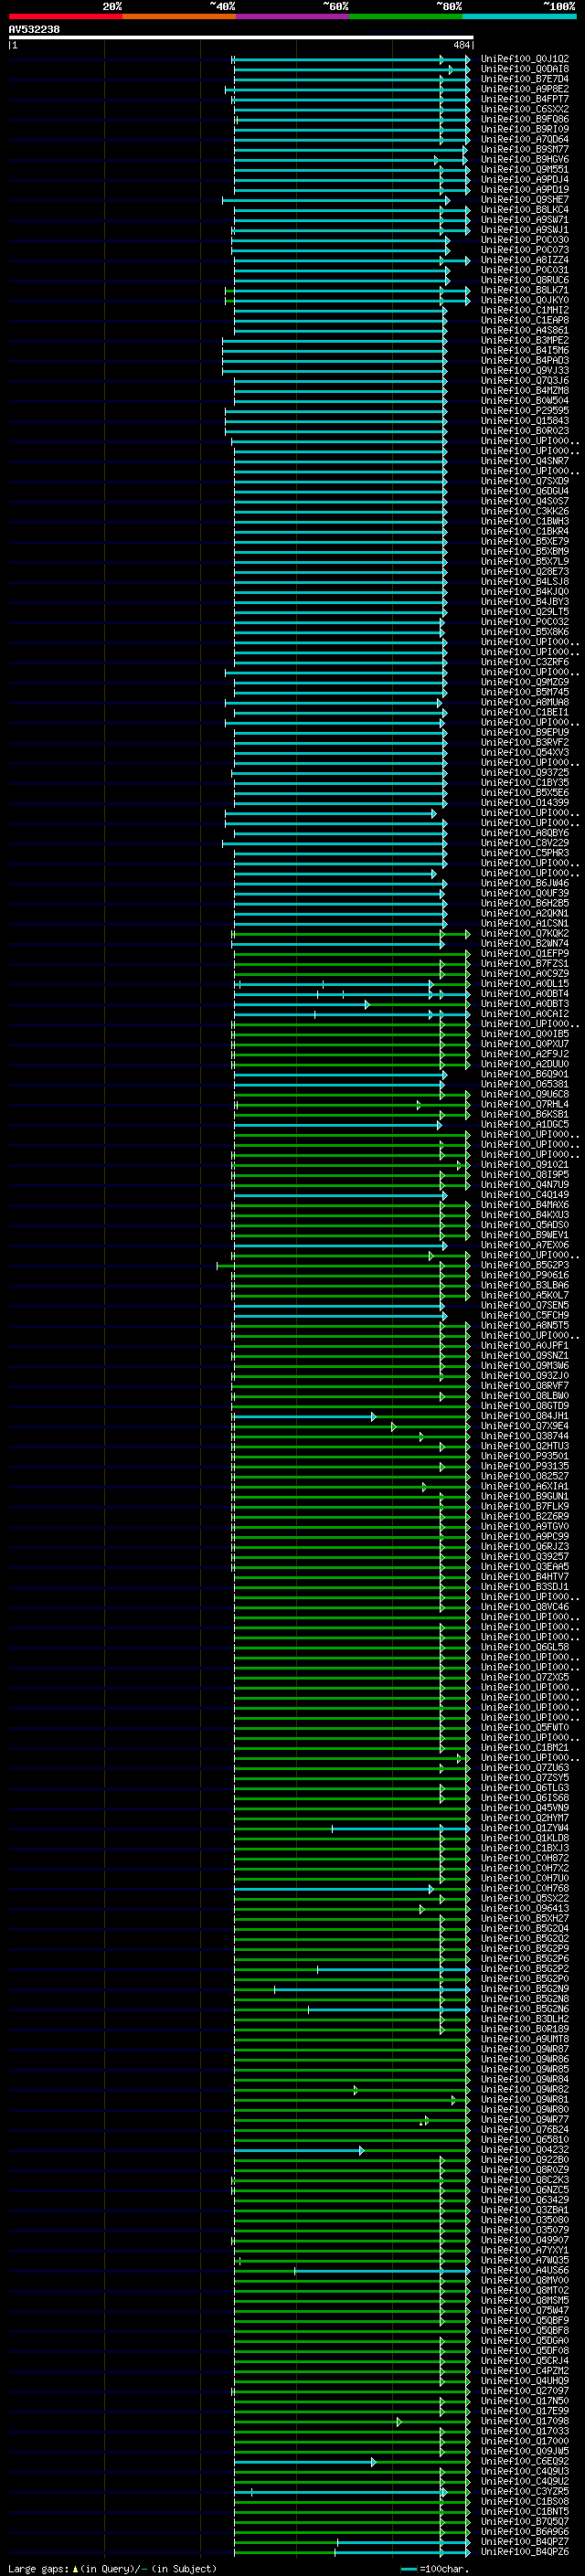Viewport: 585px width, 2576px height.
Task: Click hit label UniRef100_C3KK26
Action: [x=525, y=511]
